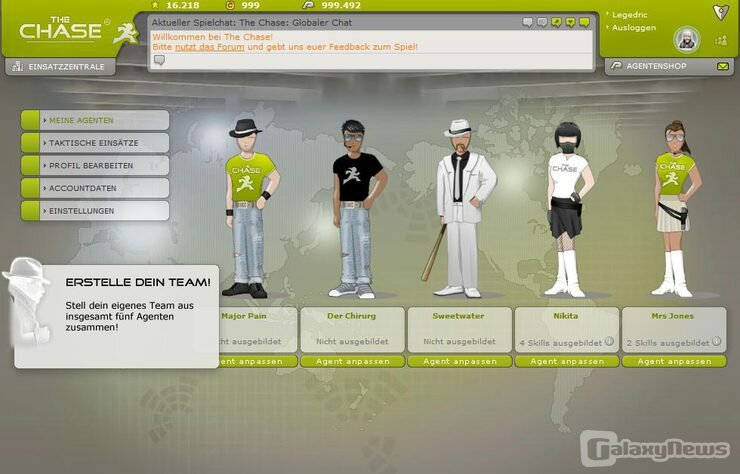Screen dimensions: 740x474
Task: Click the 'Erstelle dein Team!' heading
Action: [x=138, y=282]
